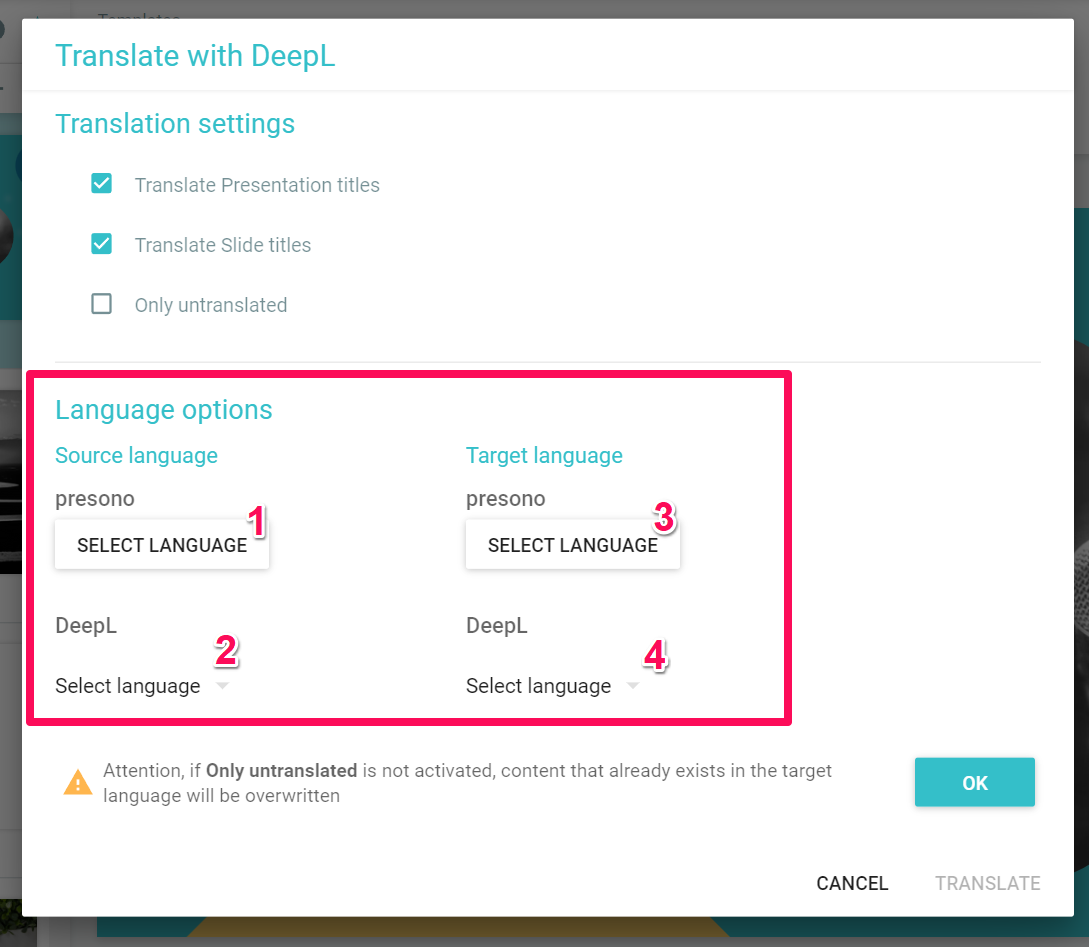
Task: Click the Translate button
Action: pos(987,883)
